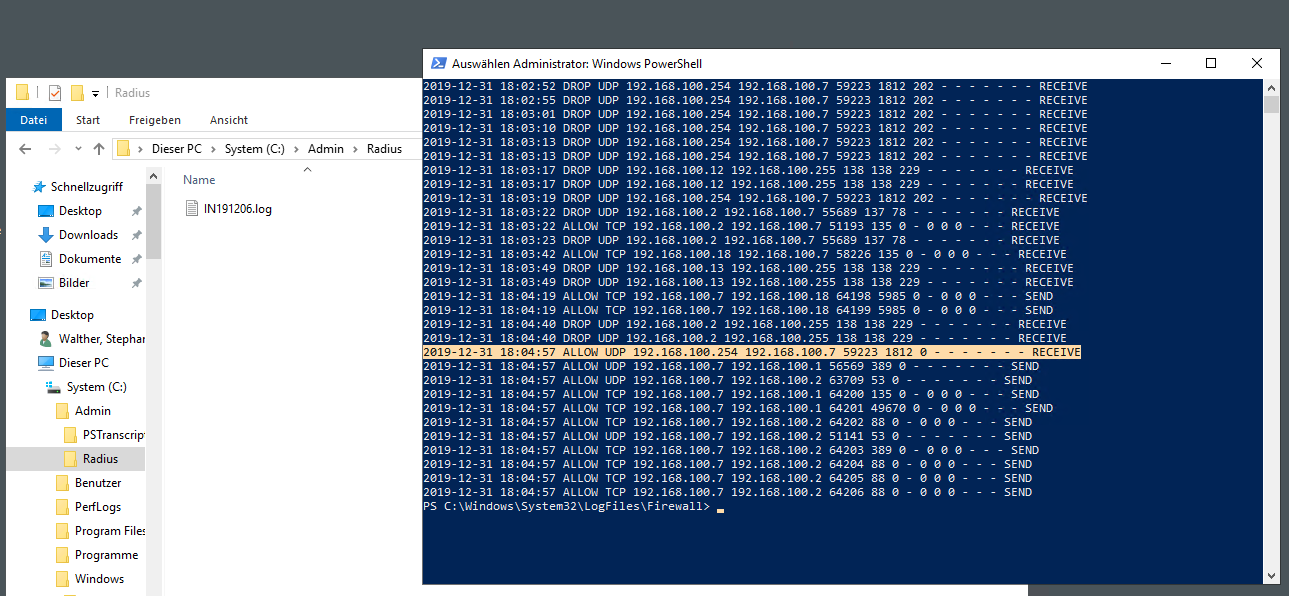The width and height of the screenshot is (1289, 596).
Task: Click the Downloads blue arrow icon
Action: point(45,235)
